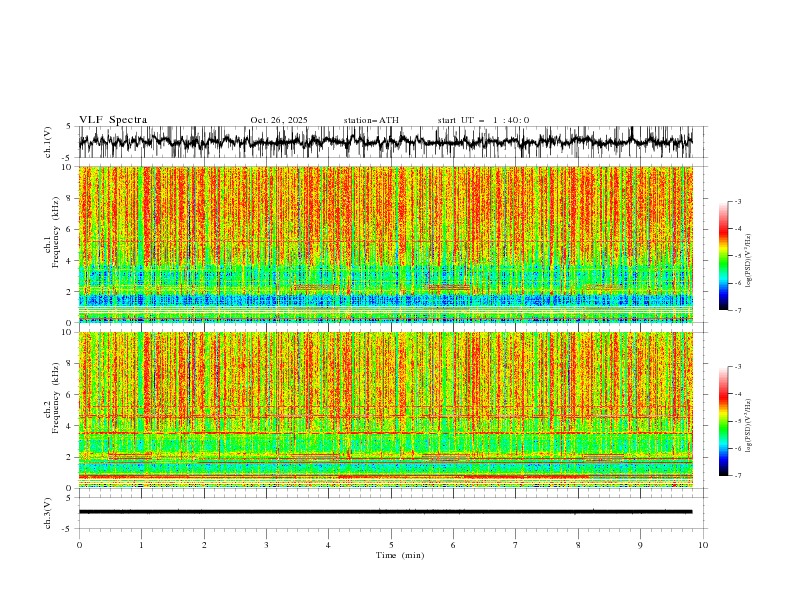The height and width of the screenshot is (612, 792).
Task: Click the 'ch.1(V)' waveform axis label
Action: pyautogui.click(x=48, y=142)
